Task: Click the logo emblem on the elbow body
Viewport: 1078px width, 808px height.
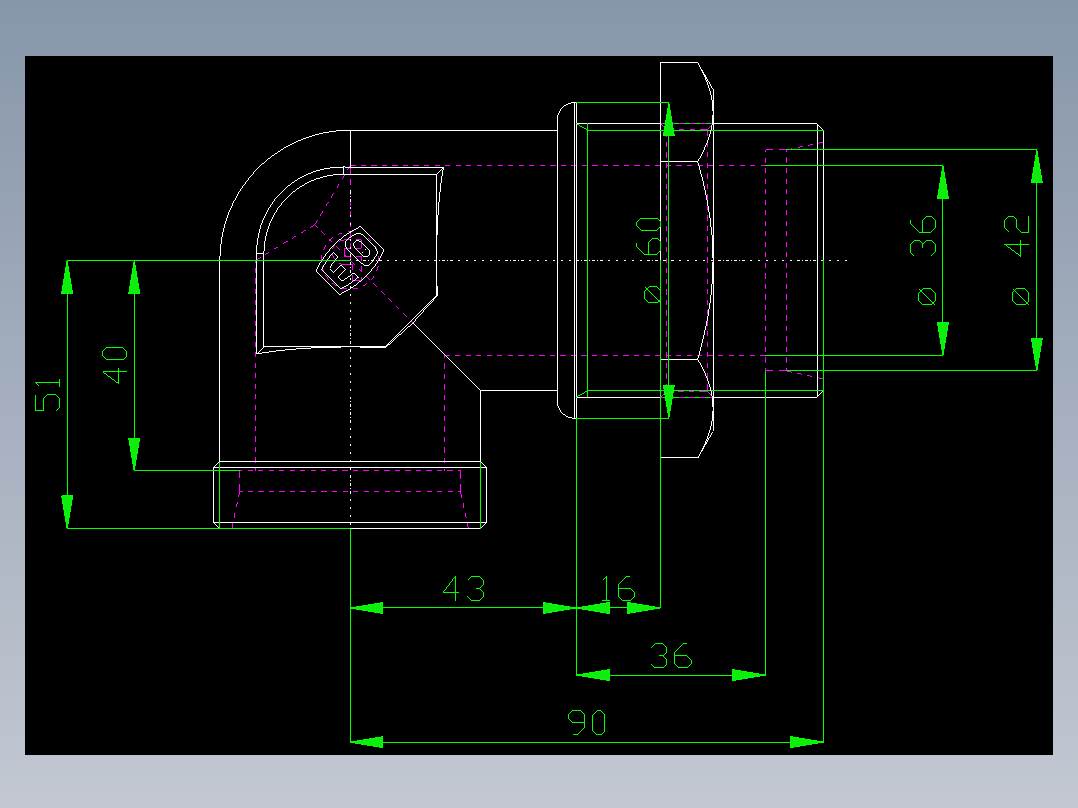Action: tap(350, 260)
